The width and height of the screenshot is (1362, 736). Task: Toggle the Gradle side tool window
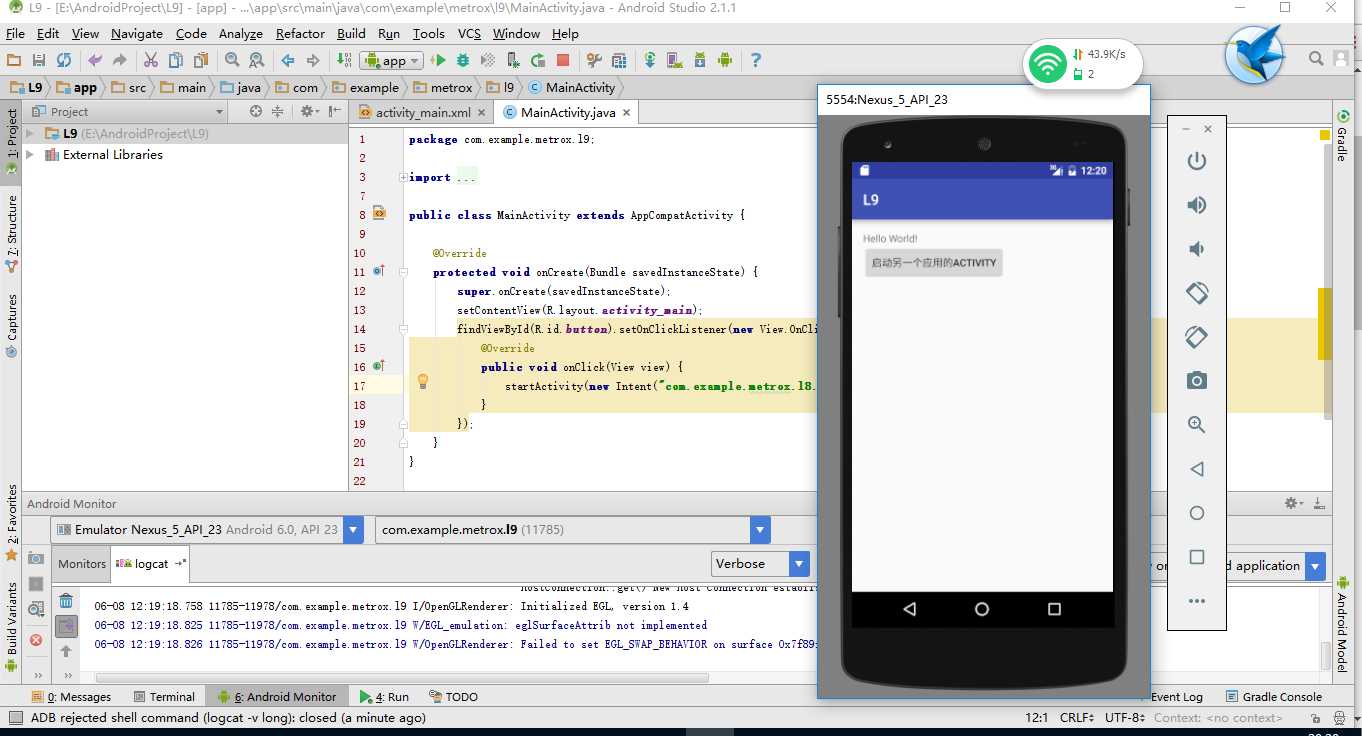[x=1341, y=138]
